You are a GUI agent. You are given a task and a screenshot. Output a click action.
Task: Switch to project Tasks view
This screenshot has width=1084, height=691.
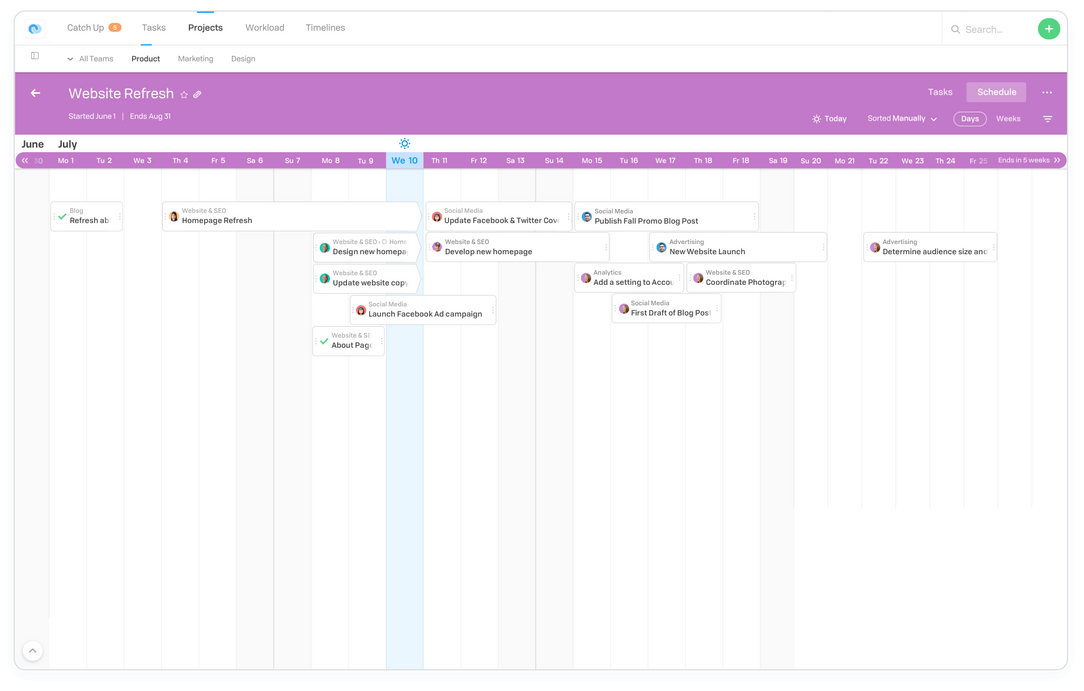click(940, 92)
